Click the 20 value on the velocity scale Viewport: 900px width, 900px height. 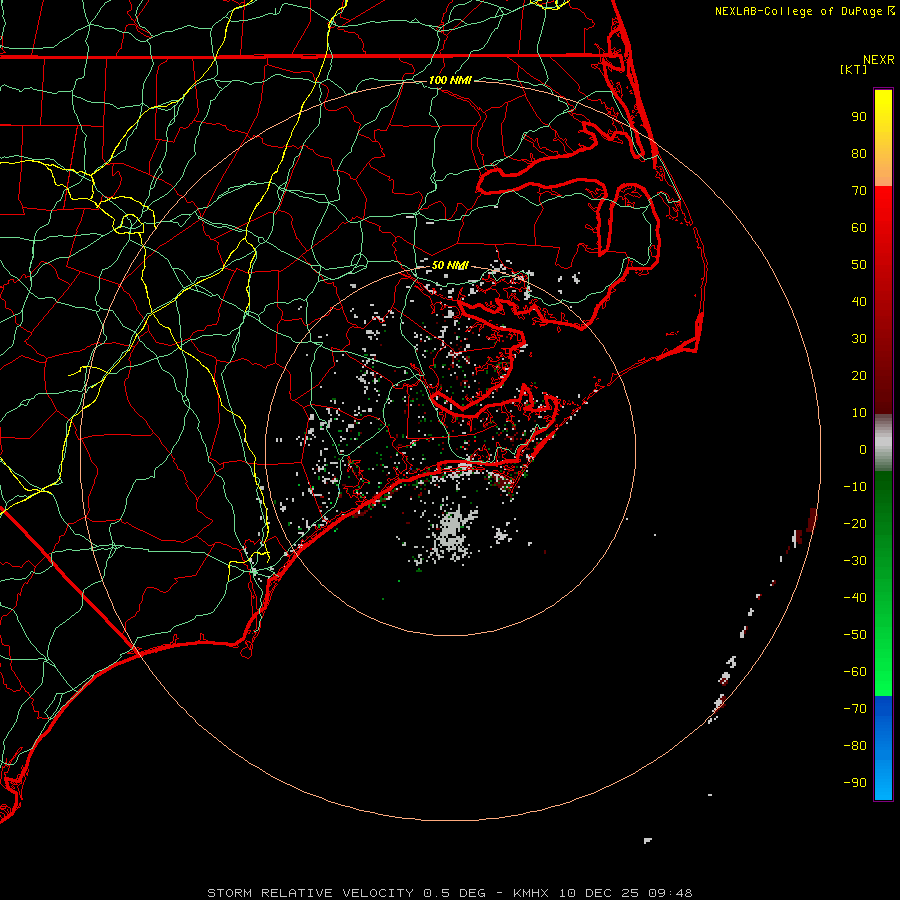point(859,375)
